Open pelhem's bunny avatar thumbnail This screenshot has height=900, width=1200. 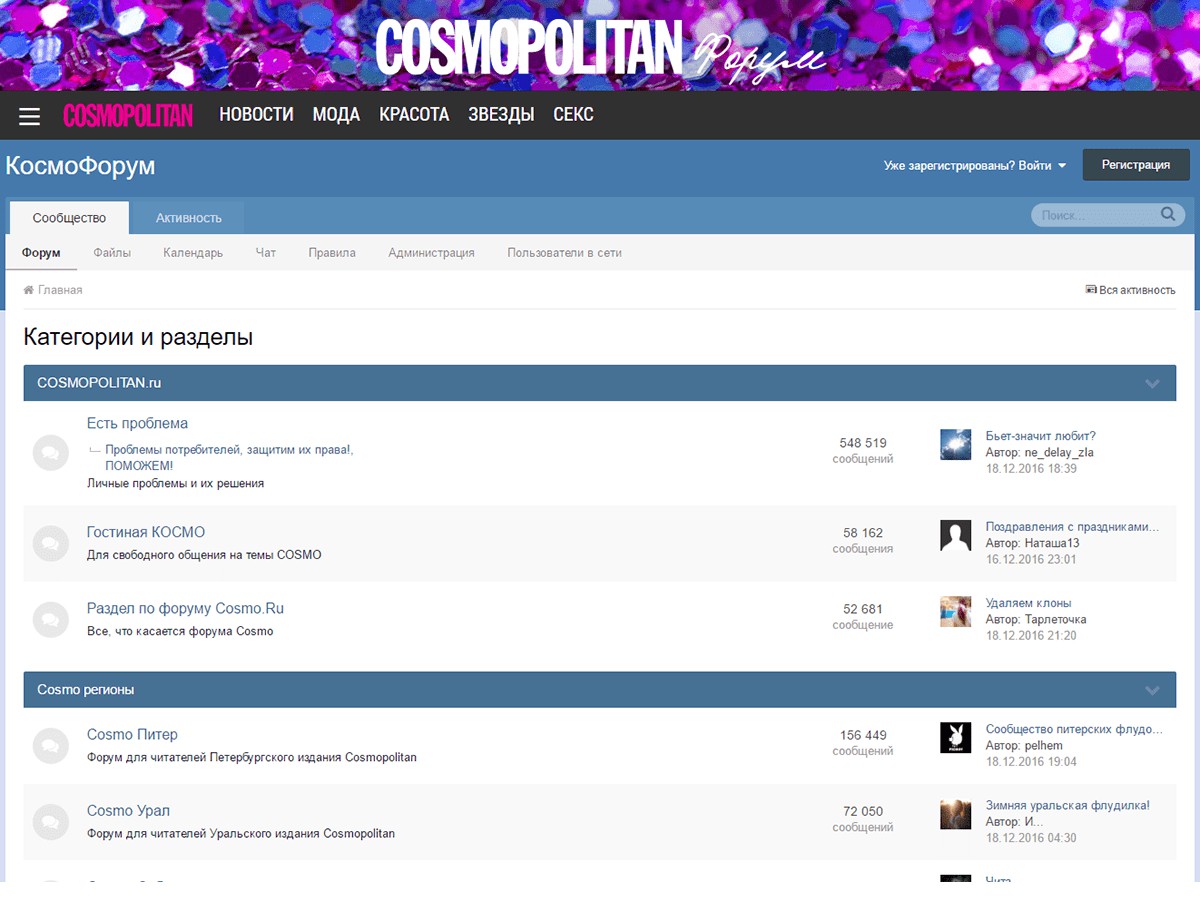point(956,737)
